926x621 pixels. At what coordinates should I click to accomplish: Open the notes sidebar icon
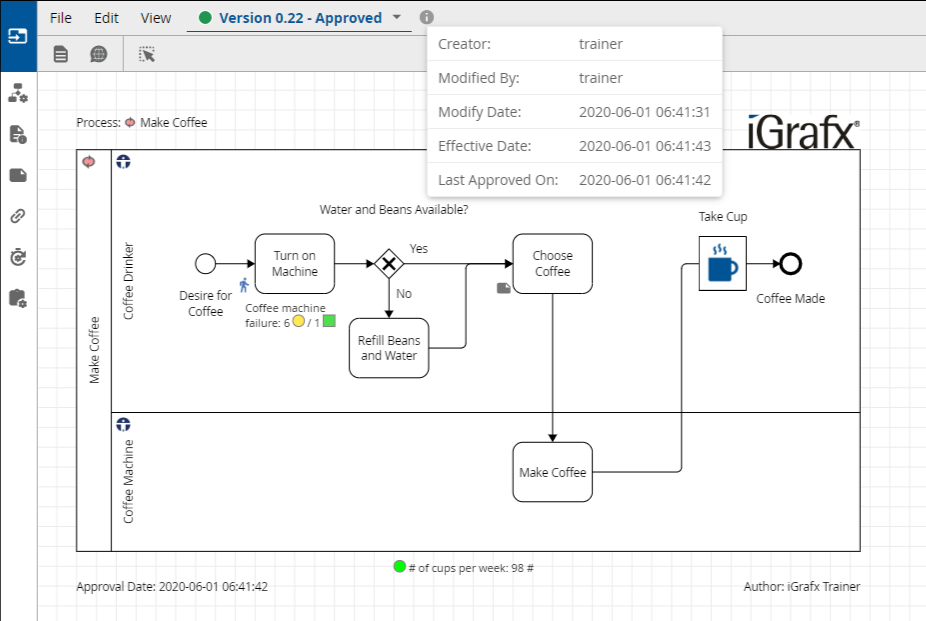point(18,176)
